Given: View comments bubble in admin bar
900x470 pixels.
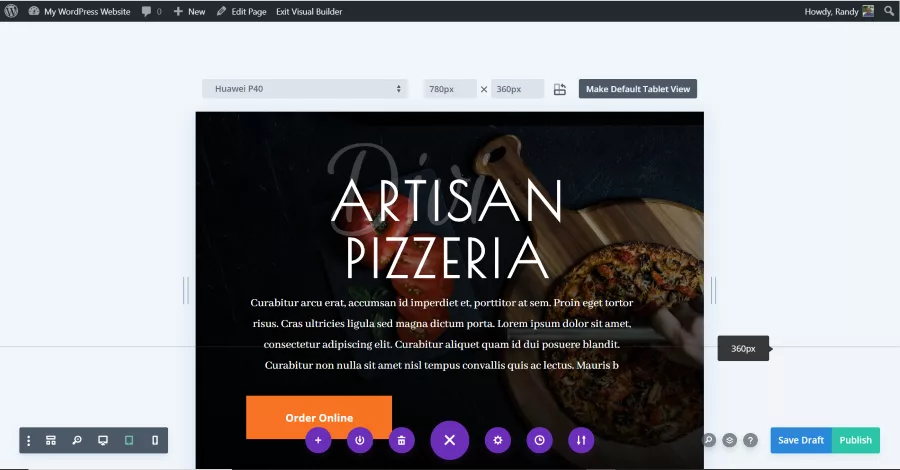Looking at the screenshot, I should pyautogui.click(x=152, y=11).
